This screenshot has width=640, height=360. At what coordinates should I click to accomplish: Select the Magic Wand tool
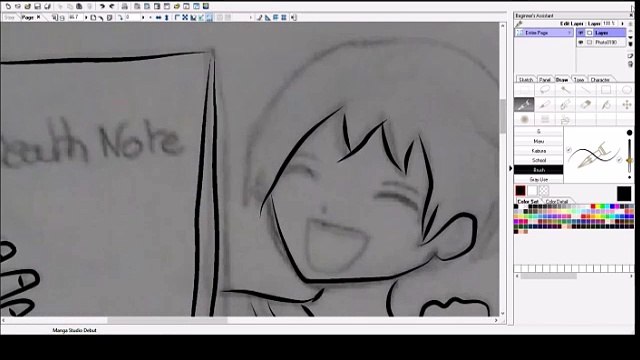coord(565,90)
